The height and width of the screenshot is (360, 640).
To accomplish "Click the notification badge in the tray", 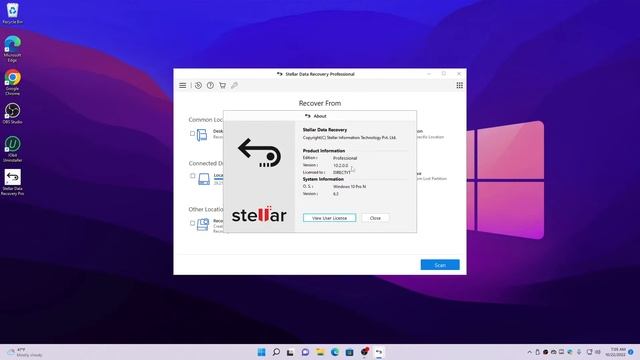I will (x=631, y=352).
